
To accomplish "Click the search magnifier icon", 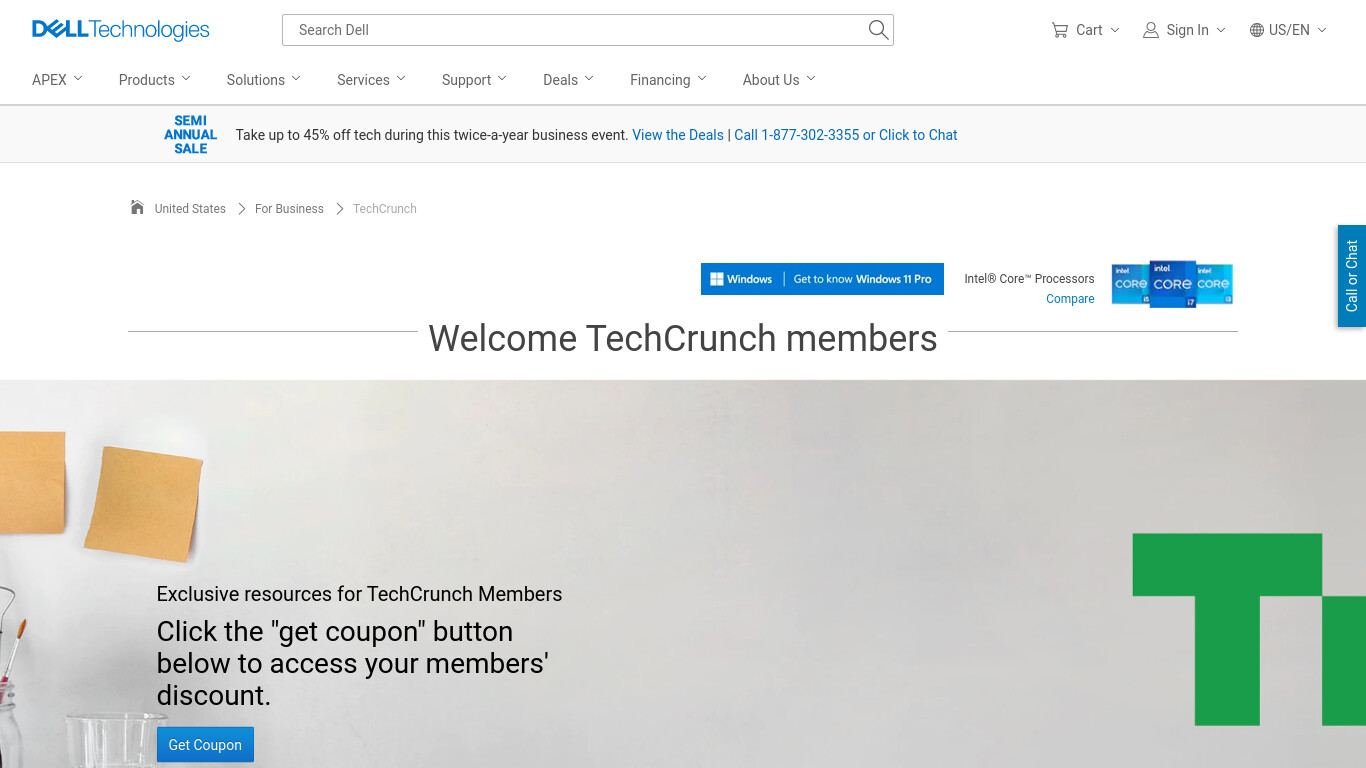I will tap(878, 30).
